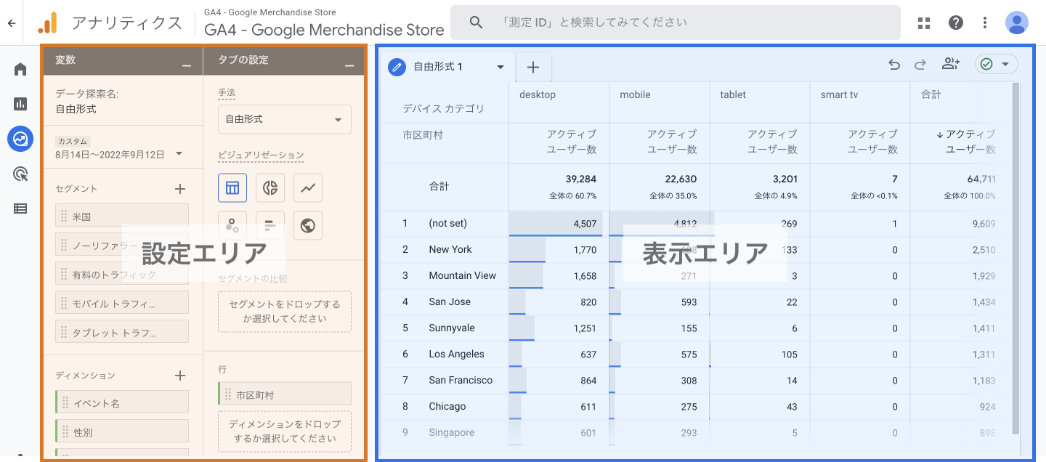This screenshot has width=1046, height=462.
Task: Click the モバイル トラフィ... segment chip
Action: click(122, 303)
